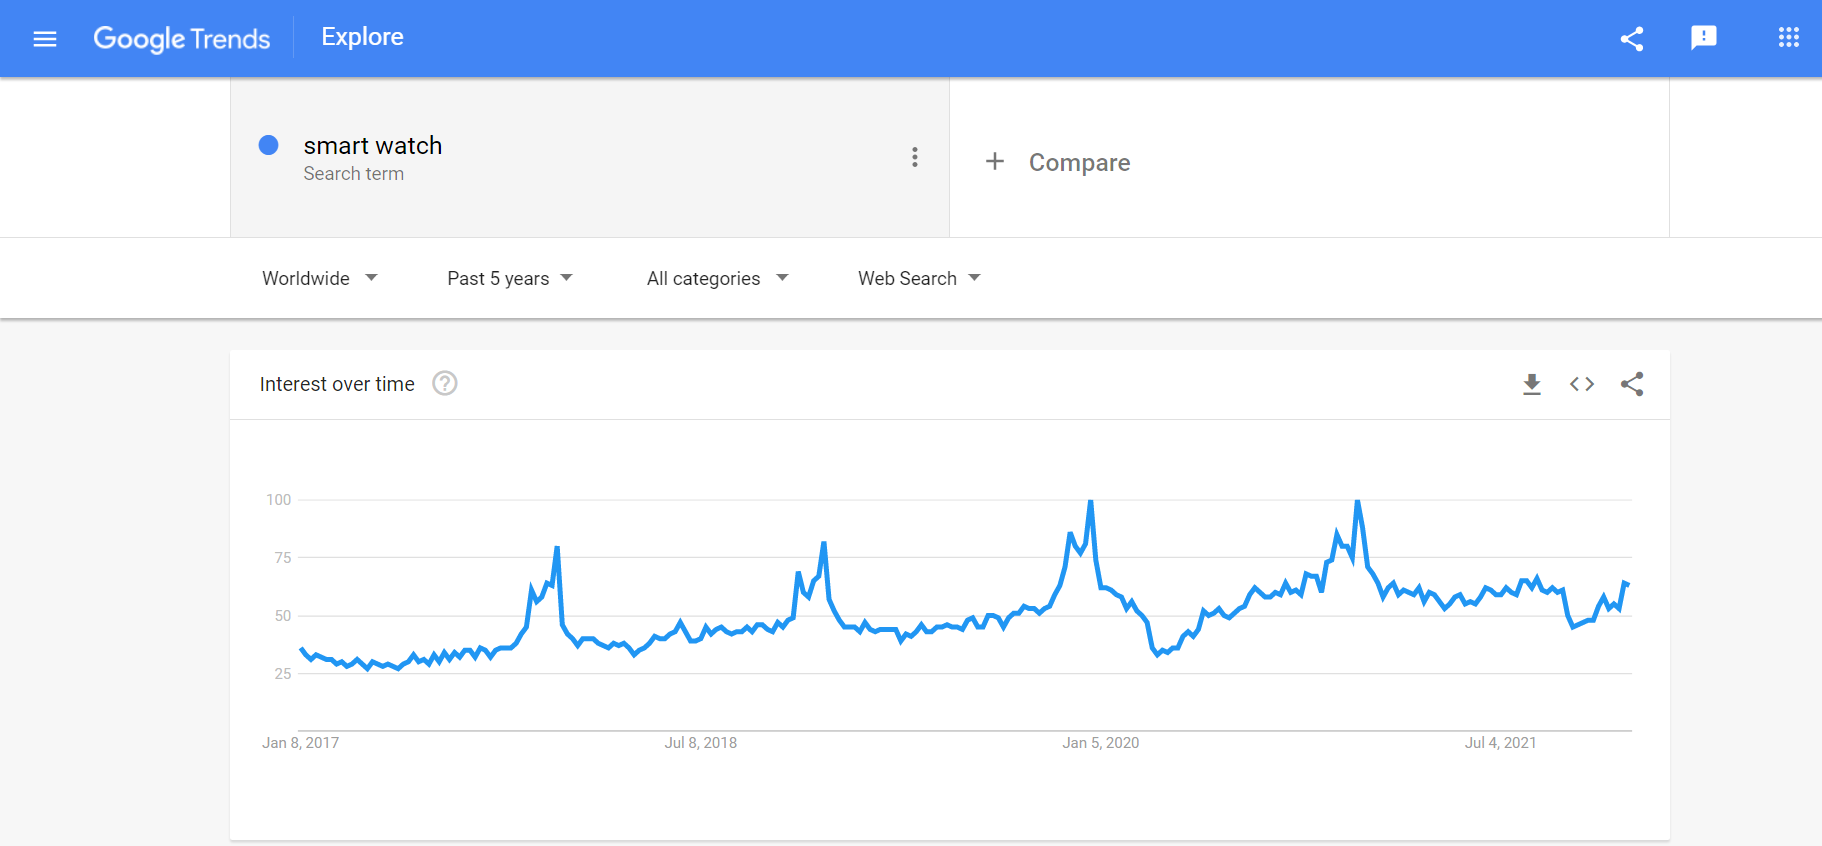
Task: Show help for Interest over time
Action: [x=445, y=384]
